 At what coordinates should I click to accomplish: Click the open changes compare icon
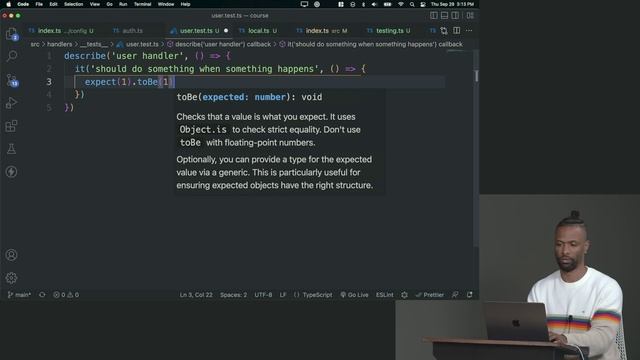tap(444, 31)
